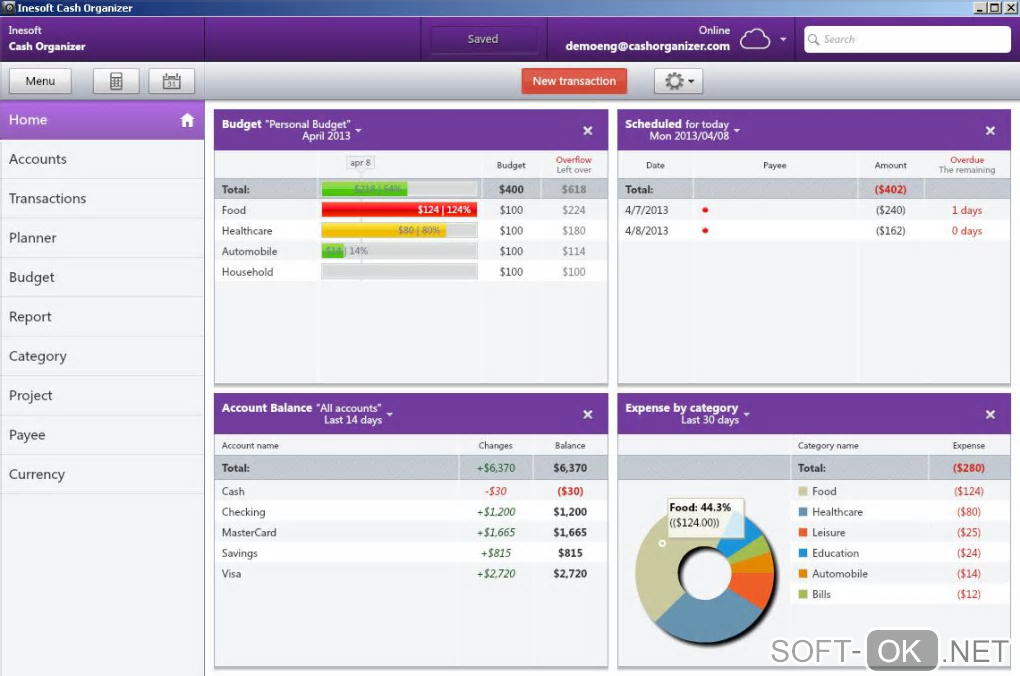
Task: Click red overdue dot for 4/7/2013
Action: [x=705, y=210]
